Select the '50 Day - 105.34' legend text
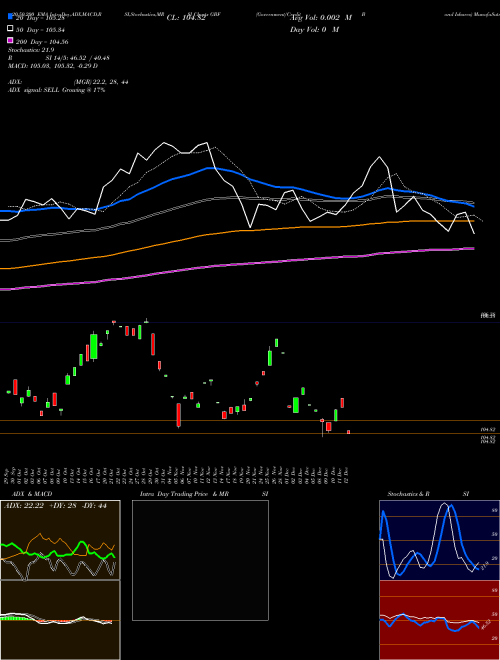Viewport: 500px width, 660px height. pos(42,30)
